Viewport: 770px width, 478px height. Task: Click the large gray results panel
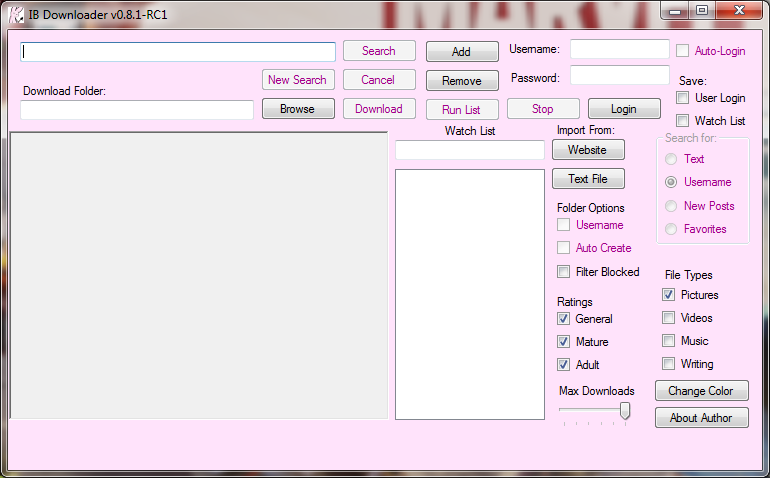click(x=199, y=276)
